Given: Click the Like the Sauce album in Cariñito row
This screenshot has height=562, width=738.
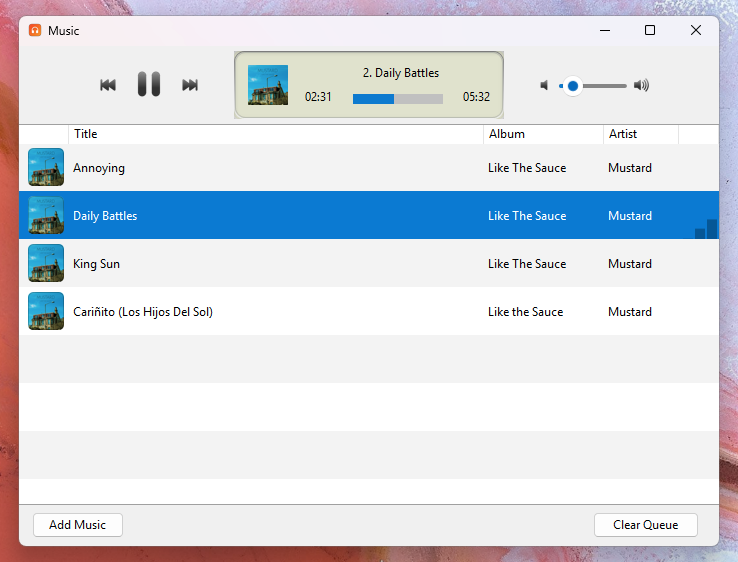Looking at the screenshot, I should click(526, 312).
